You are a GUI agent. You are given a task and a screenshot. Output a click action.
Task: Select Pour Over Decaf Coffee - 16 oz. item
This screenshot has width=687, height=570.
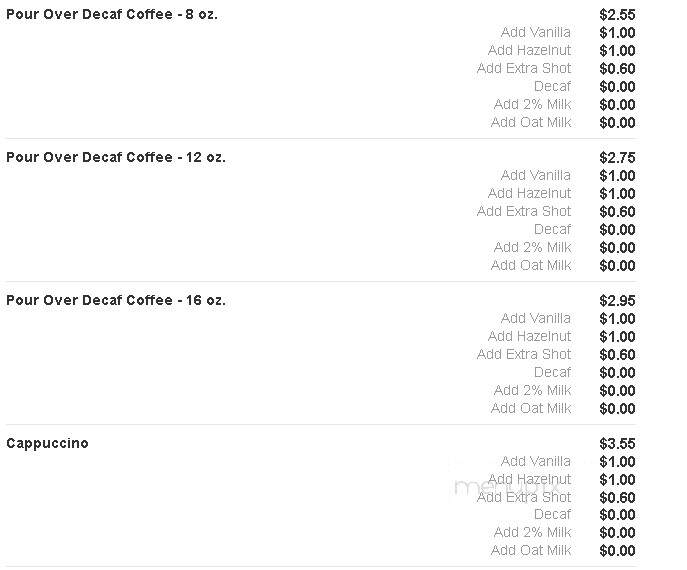[x=116, y=300]
